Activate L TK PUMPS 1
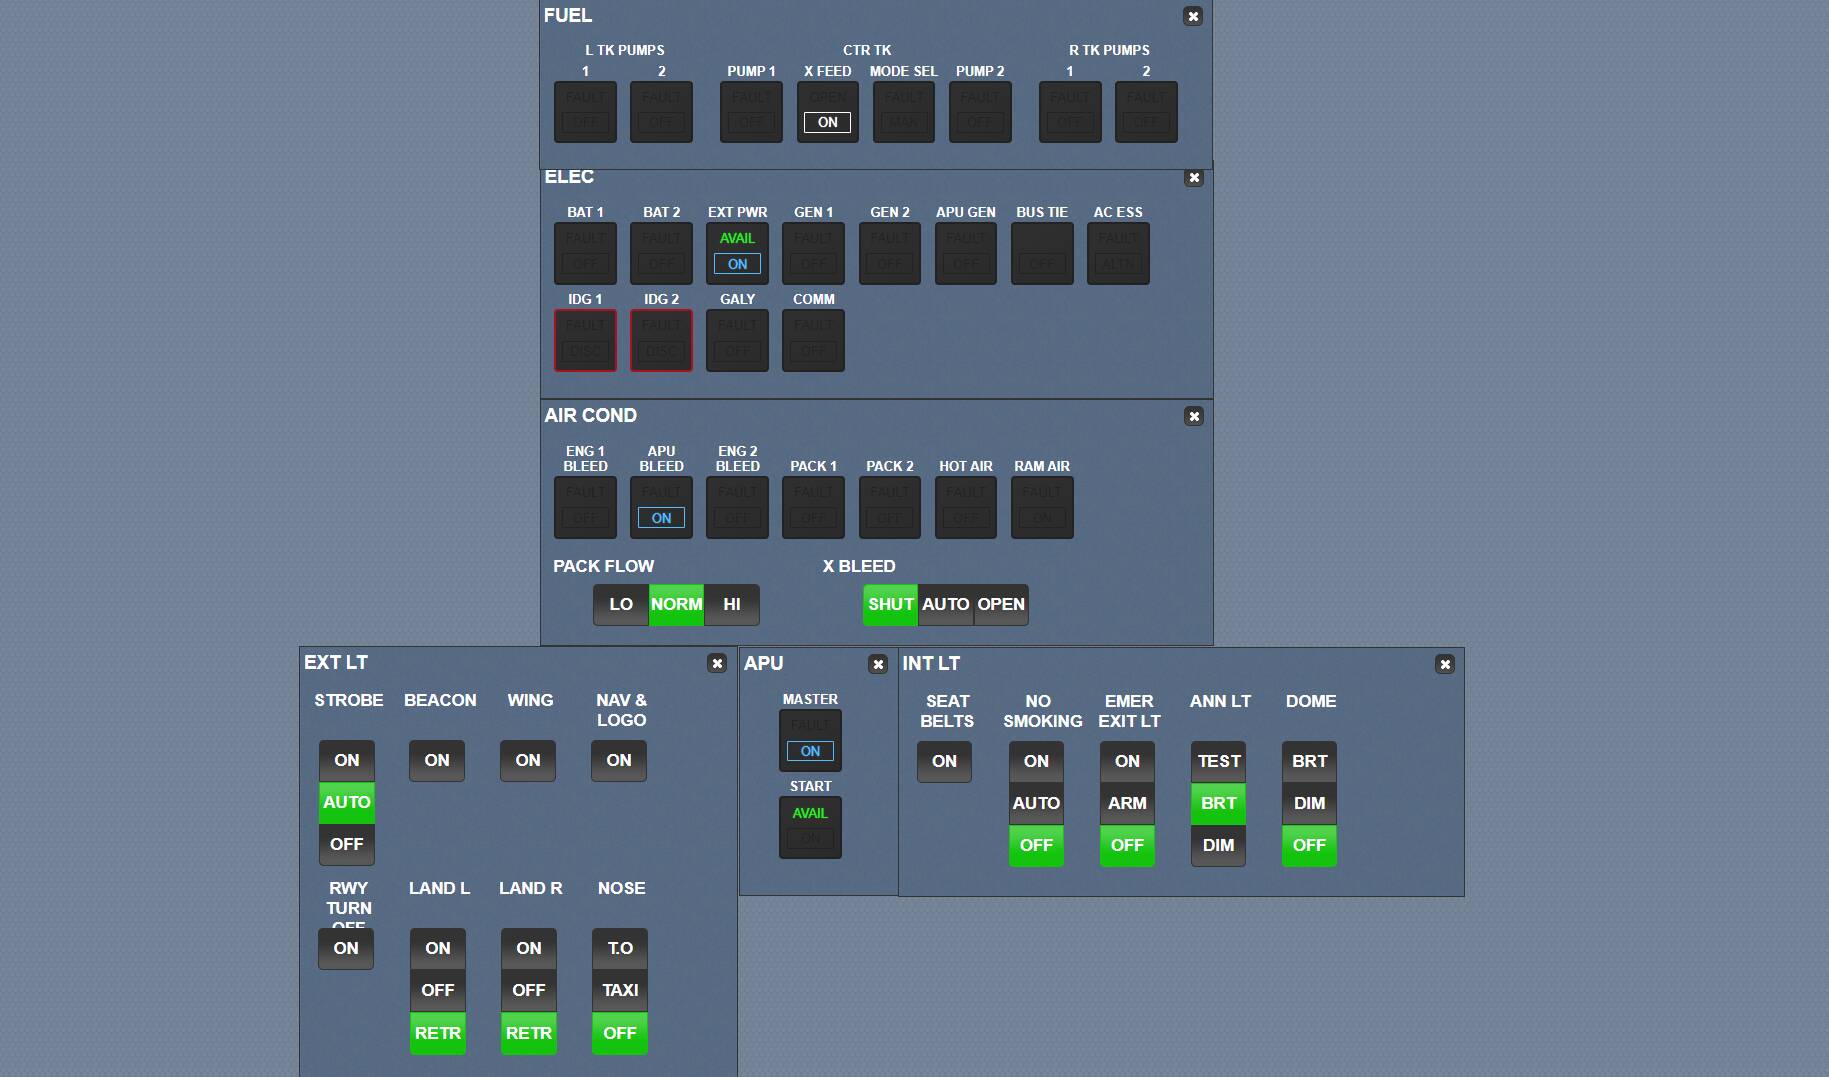Viewport: 1829px width, 1077px height. tap(585, 111)
